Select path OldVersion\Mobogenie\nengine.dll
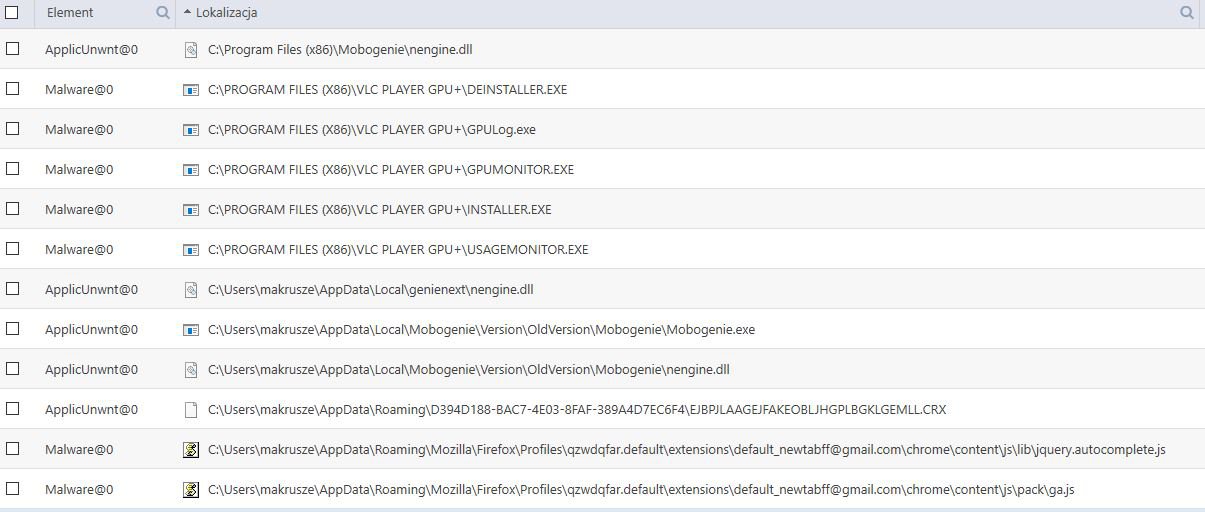The image size is (1205, 512). 469,370
